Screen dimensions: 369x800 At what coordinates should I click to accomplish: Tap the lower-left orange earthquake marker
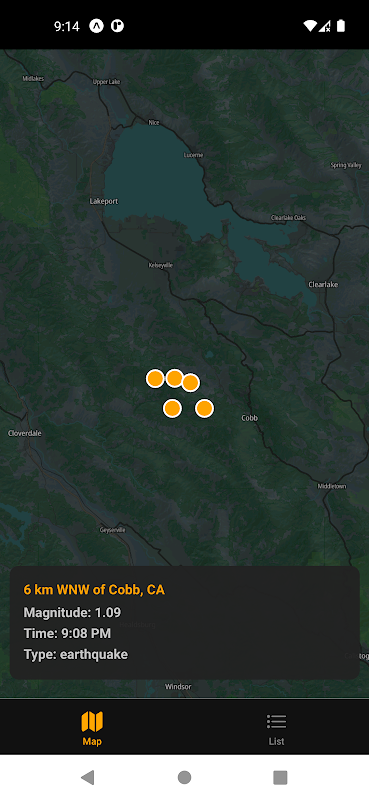point(173,408)
